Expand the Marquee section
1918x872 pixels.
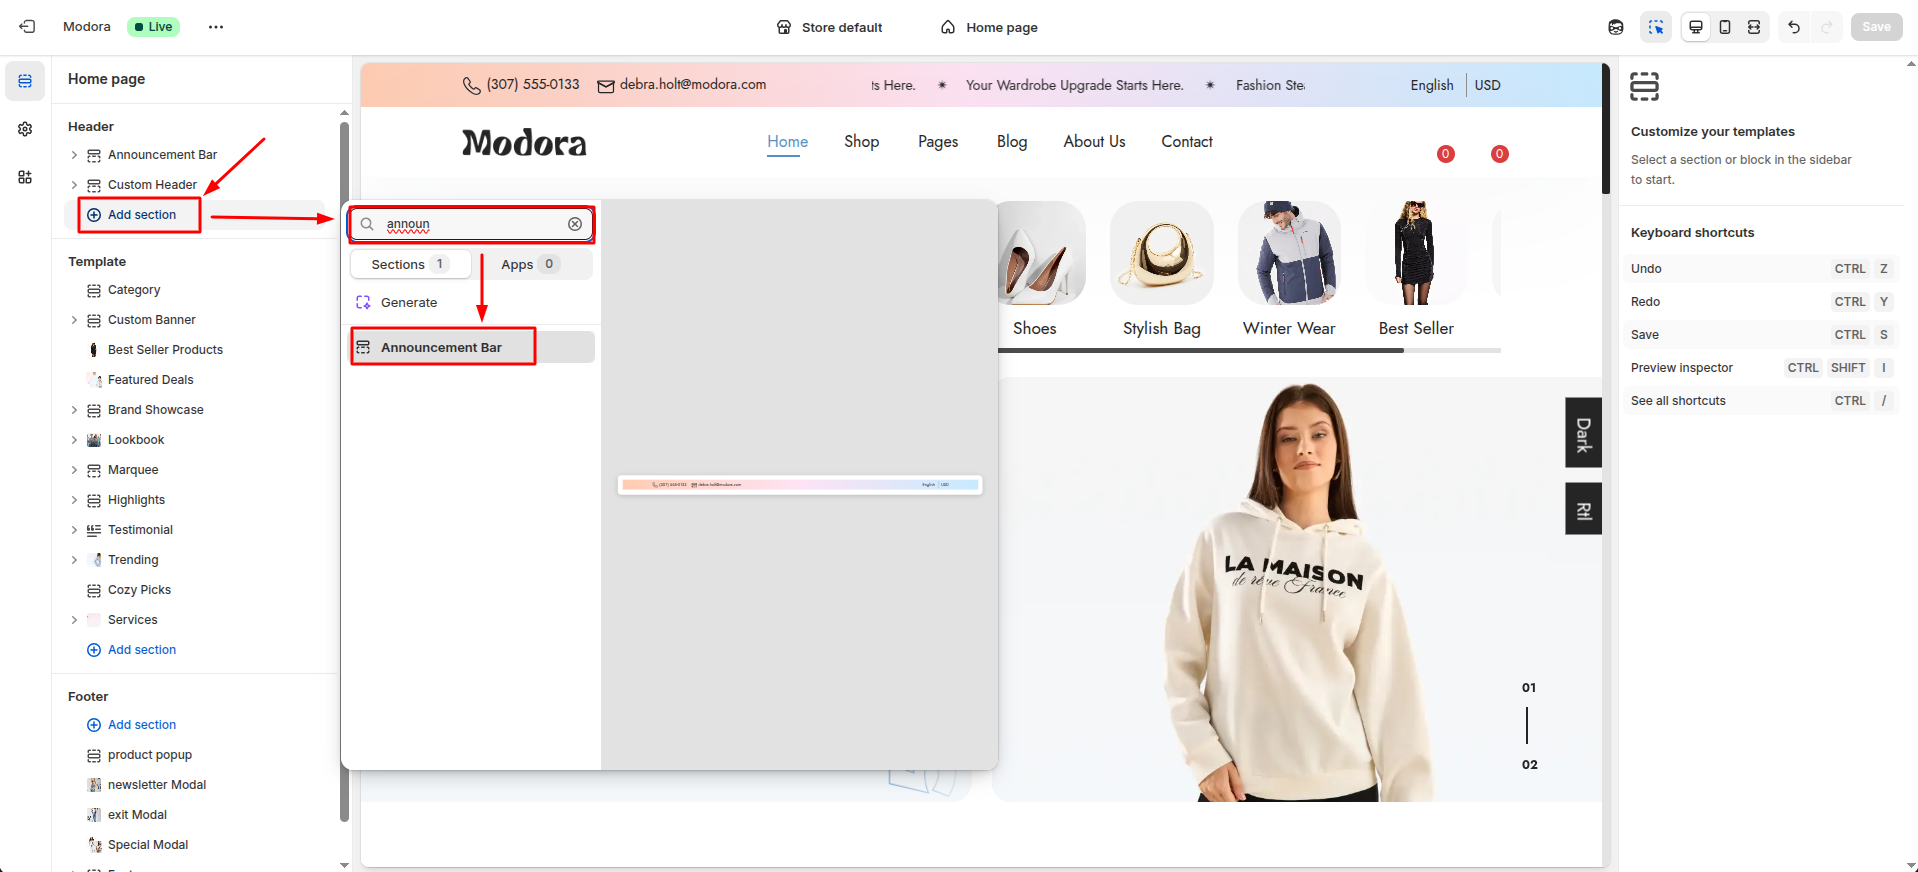pos(74,470)
